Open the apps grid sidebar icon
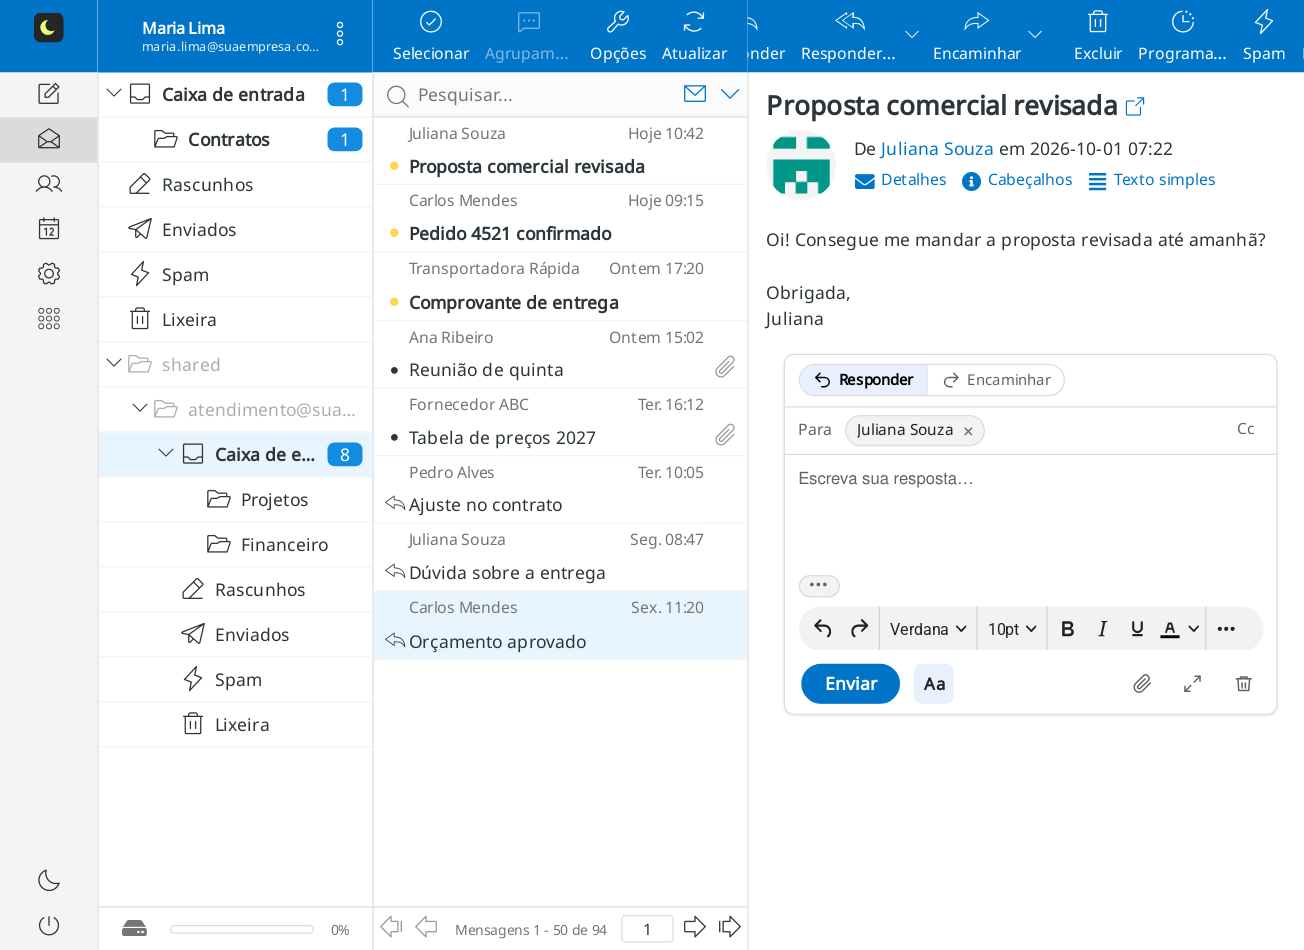 (48, 319)
